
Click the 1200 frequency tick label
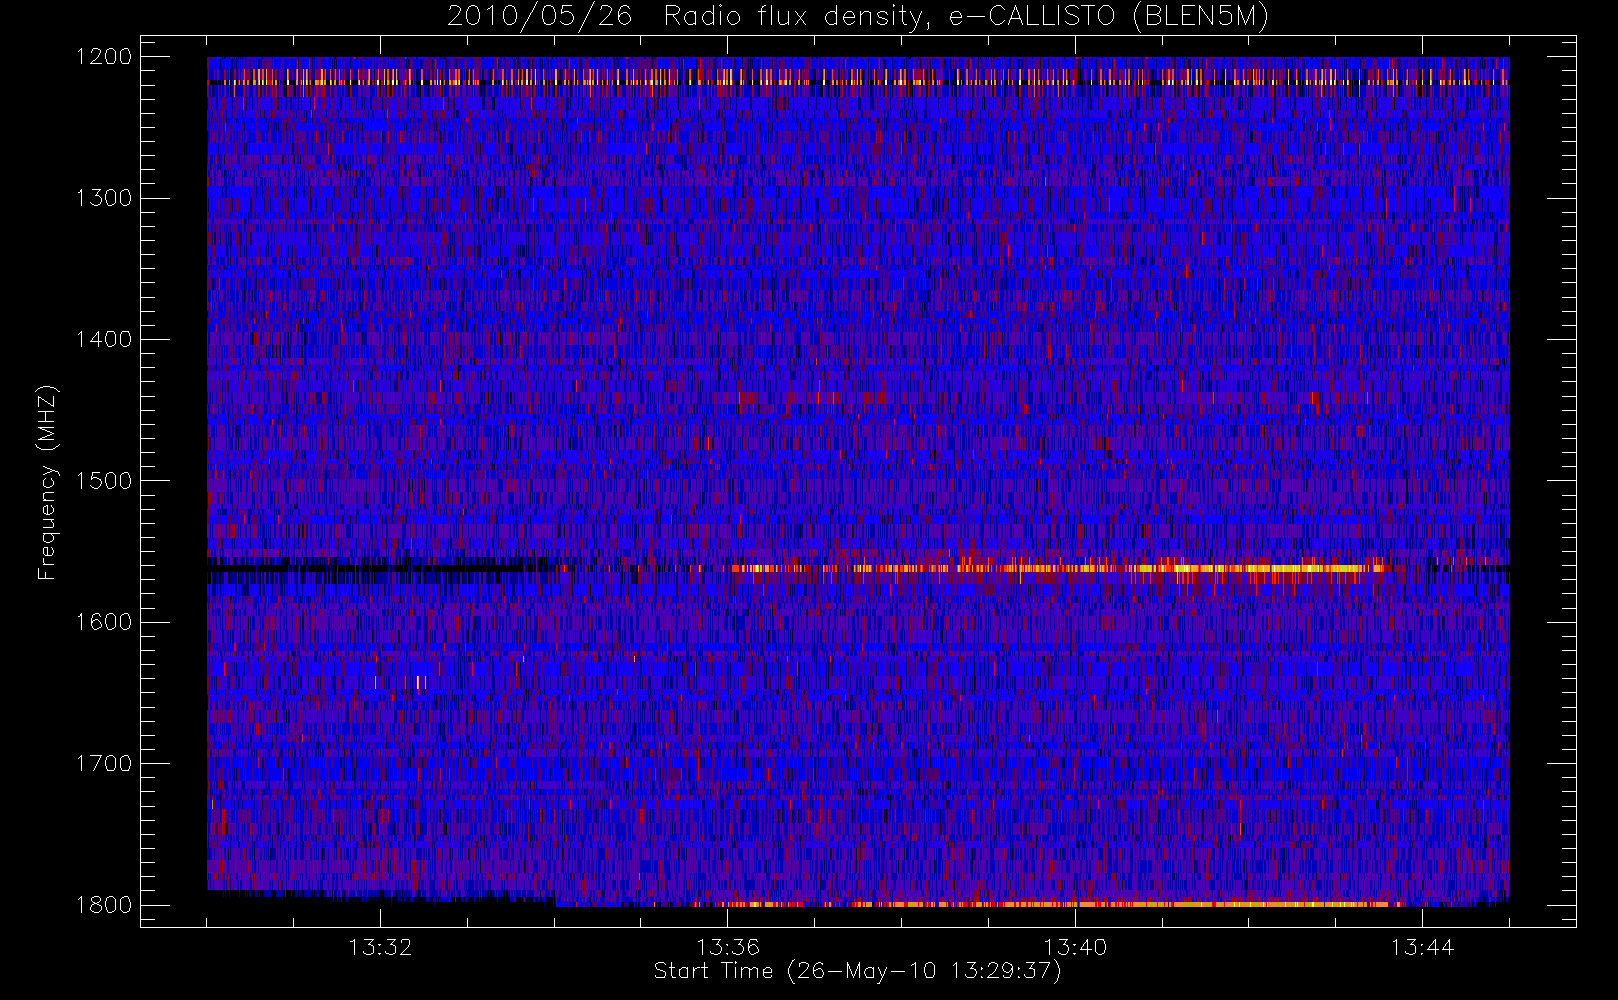pyautogui.click(x=104, y=57)
